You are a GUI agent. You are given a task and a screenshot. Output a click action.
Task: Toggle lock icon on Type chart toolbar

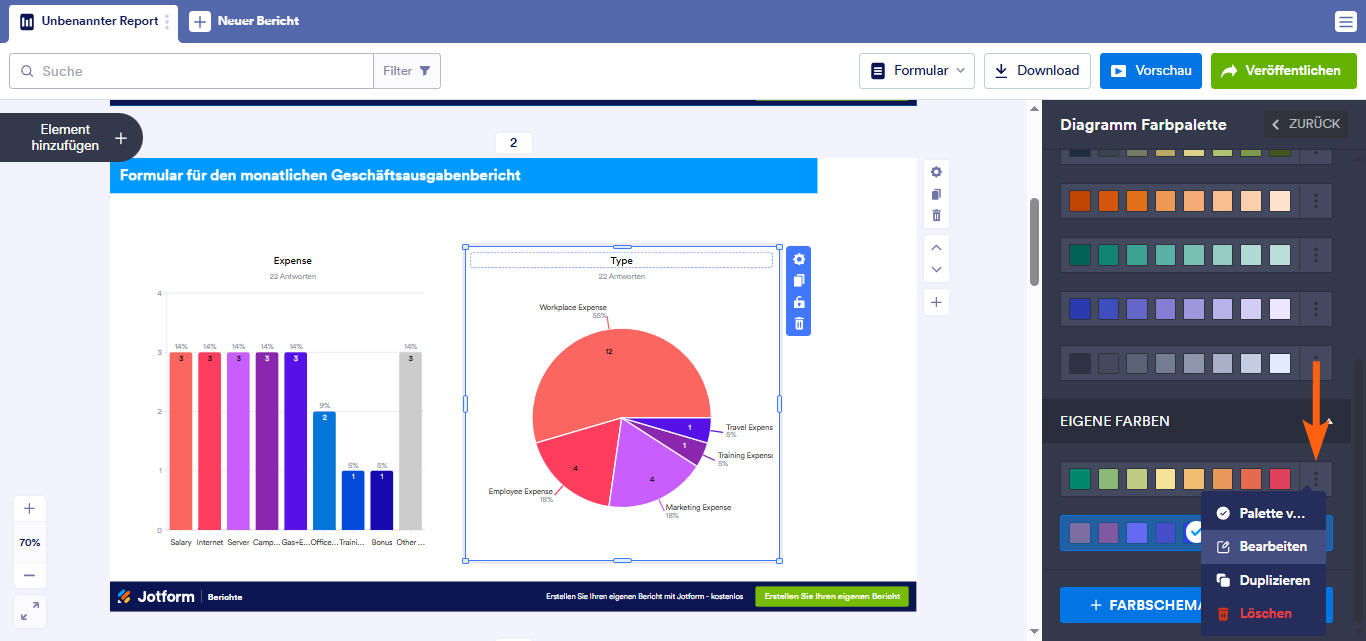[798, 302]
